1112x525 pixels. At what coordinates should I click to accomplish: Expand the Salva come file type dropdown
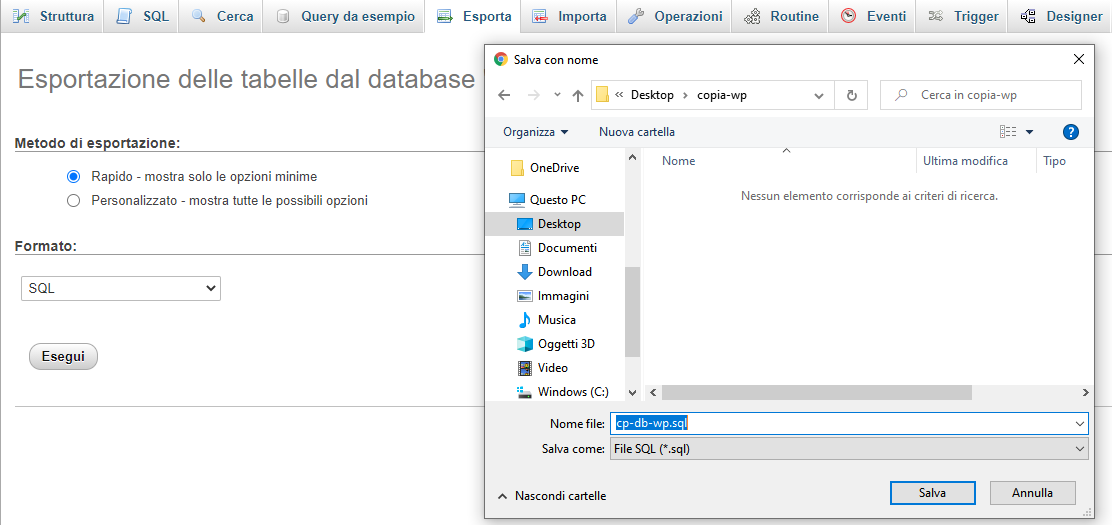(x=848, y=449)
